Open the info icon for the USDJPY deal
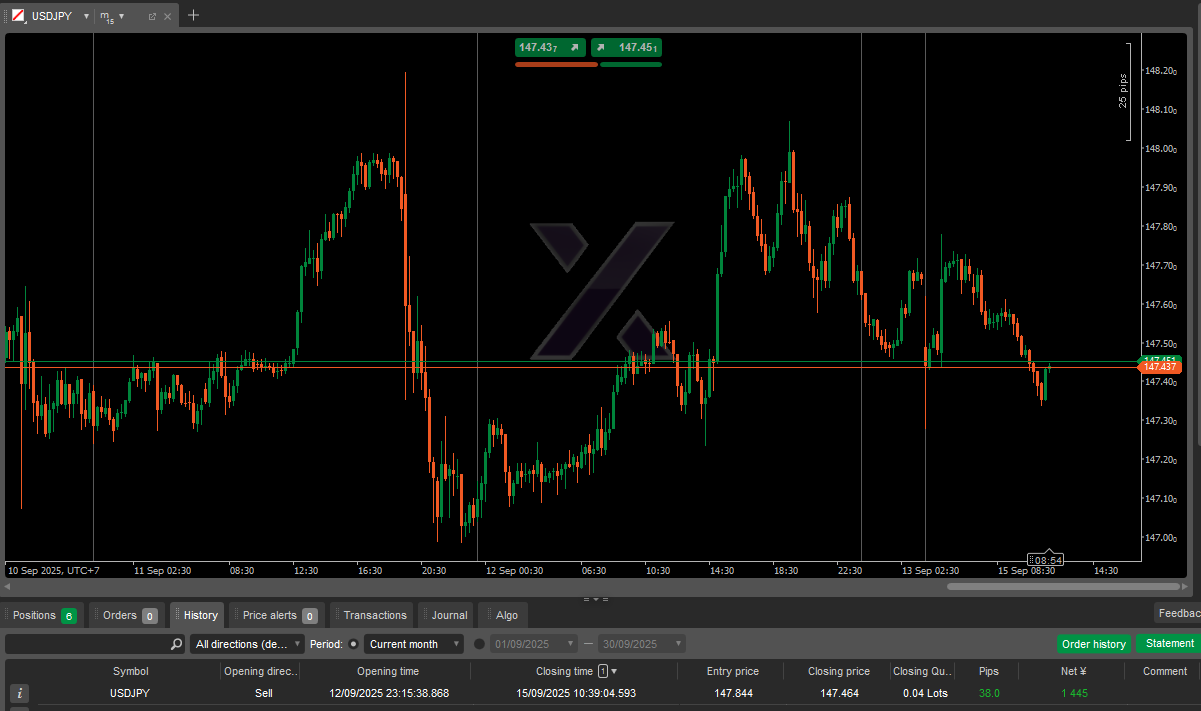 19,693
